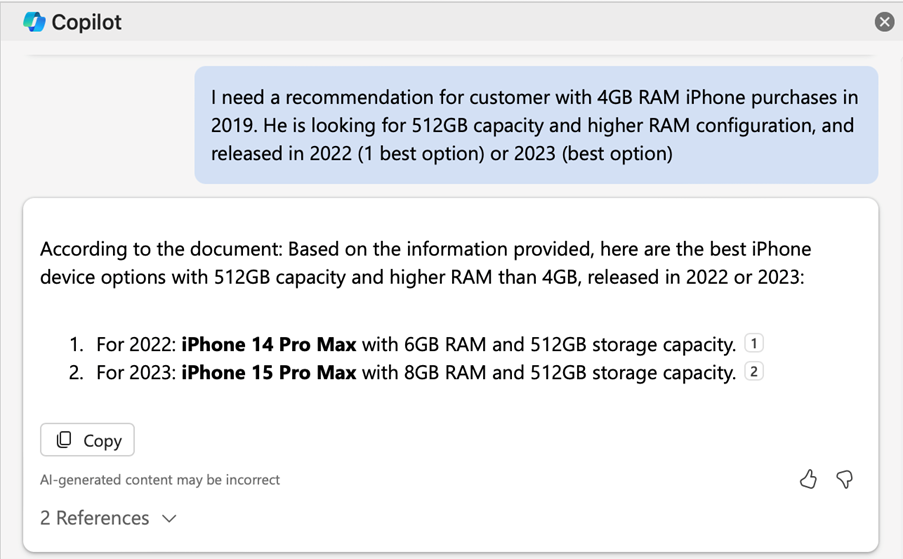Click the Copilot logo icon

pos(34,22)
